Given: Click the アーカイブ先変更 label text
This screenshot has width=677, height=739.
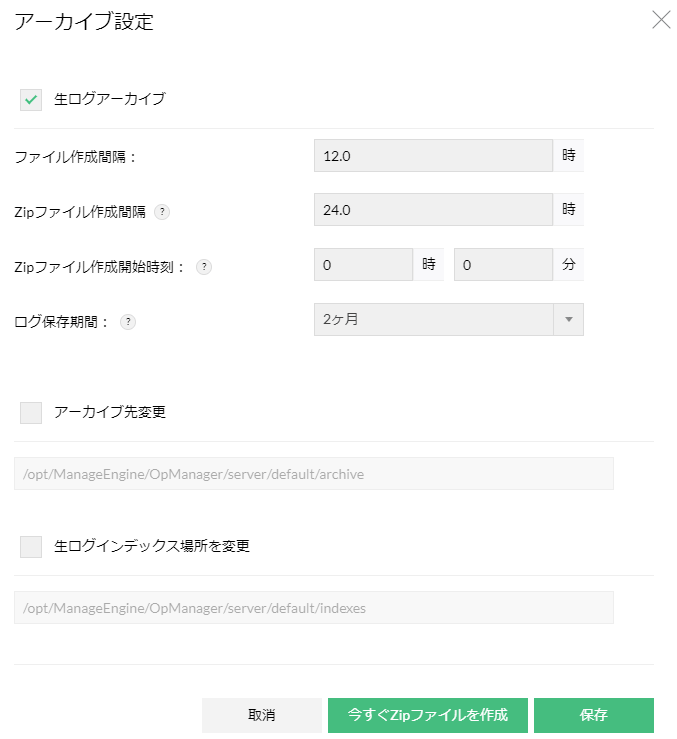Looking at the screenshot, I should click(x=110, y=412).
